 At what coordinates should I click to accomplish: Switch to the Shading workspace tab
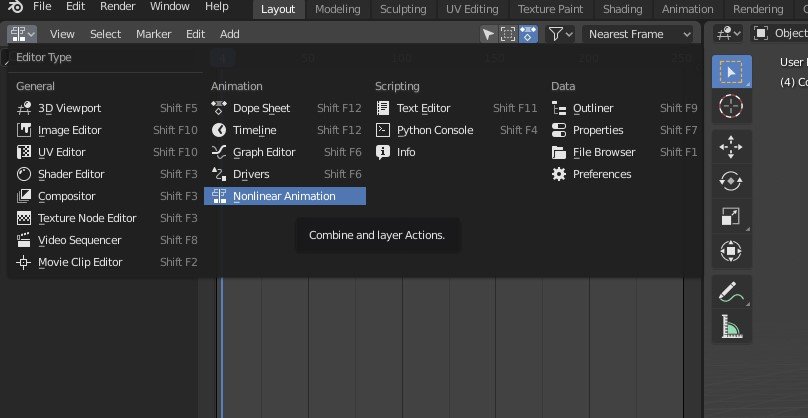tap(623, 9)
